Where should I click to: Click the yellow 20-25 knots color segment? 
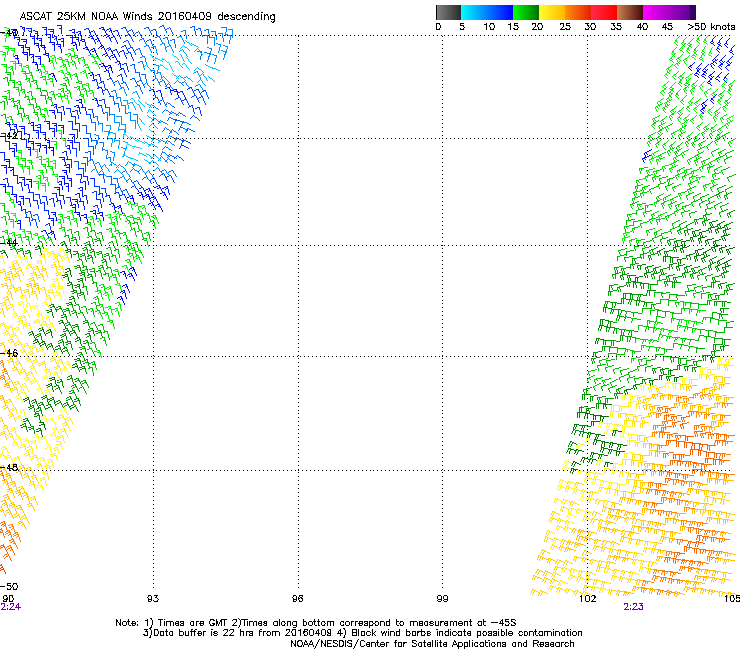coord(552,12)
